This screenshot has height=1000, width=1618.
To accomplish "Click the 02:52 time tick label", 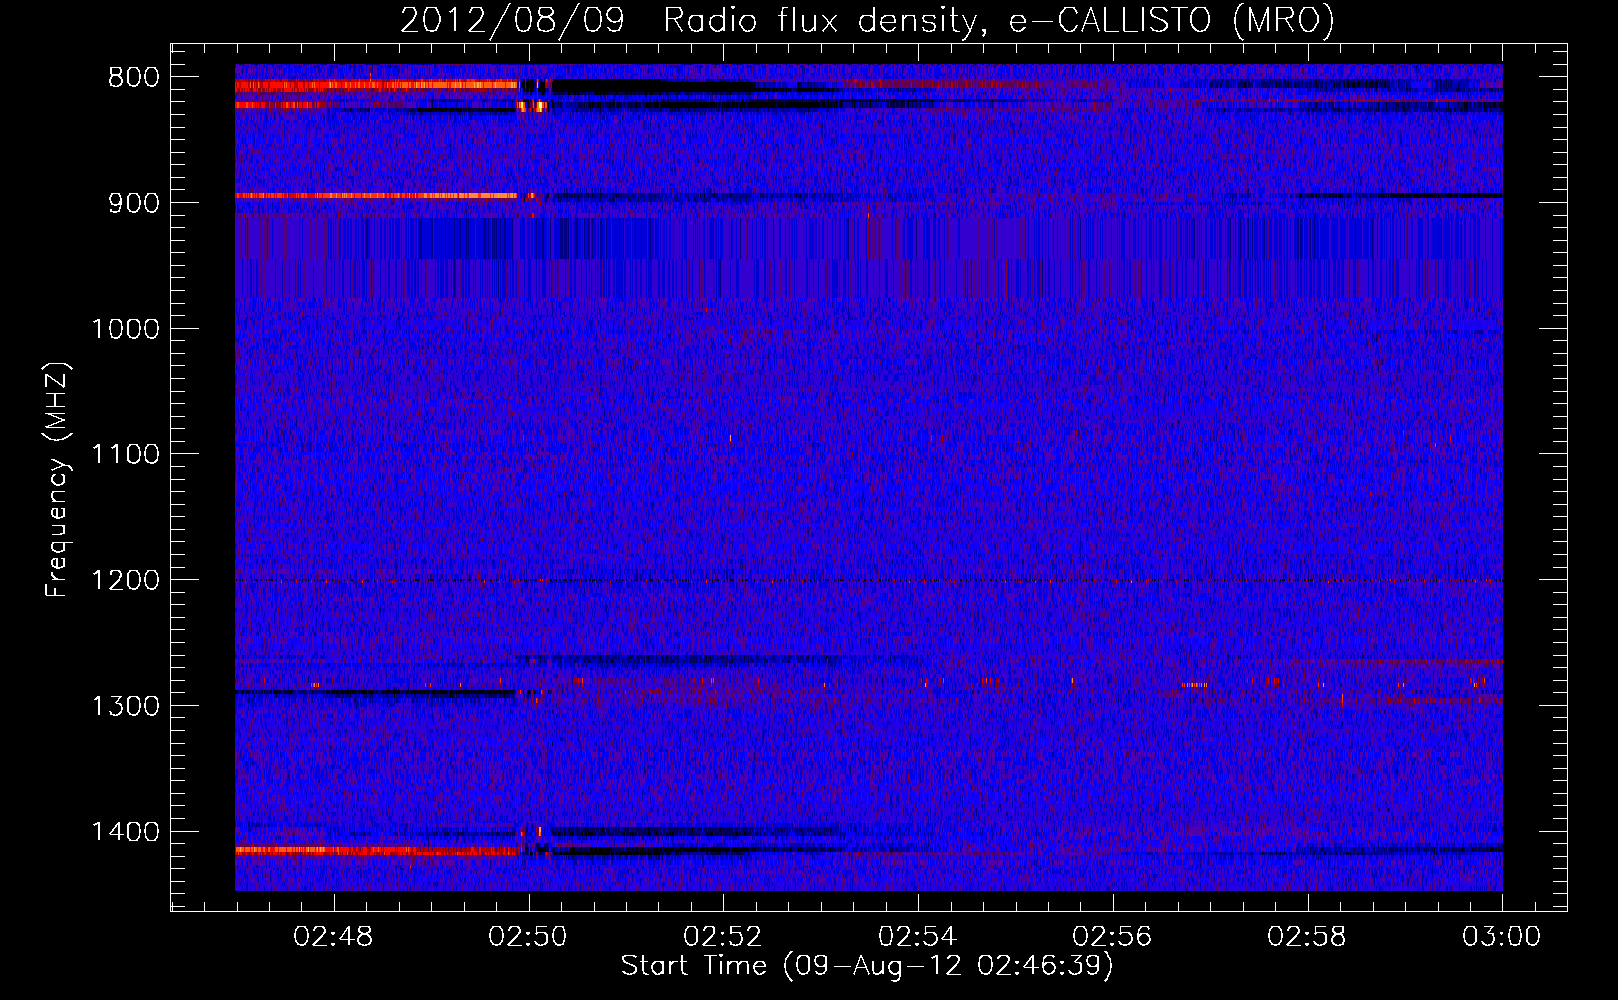I will [723, 937].
